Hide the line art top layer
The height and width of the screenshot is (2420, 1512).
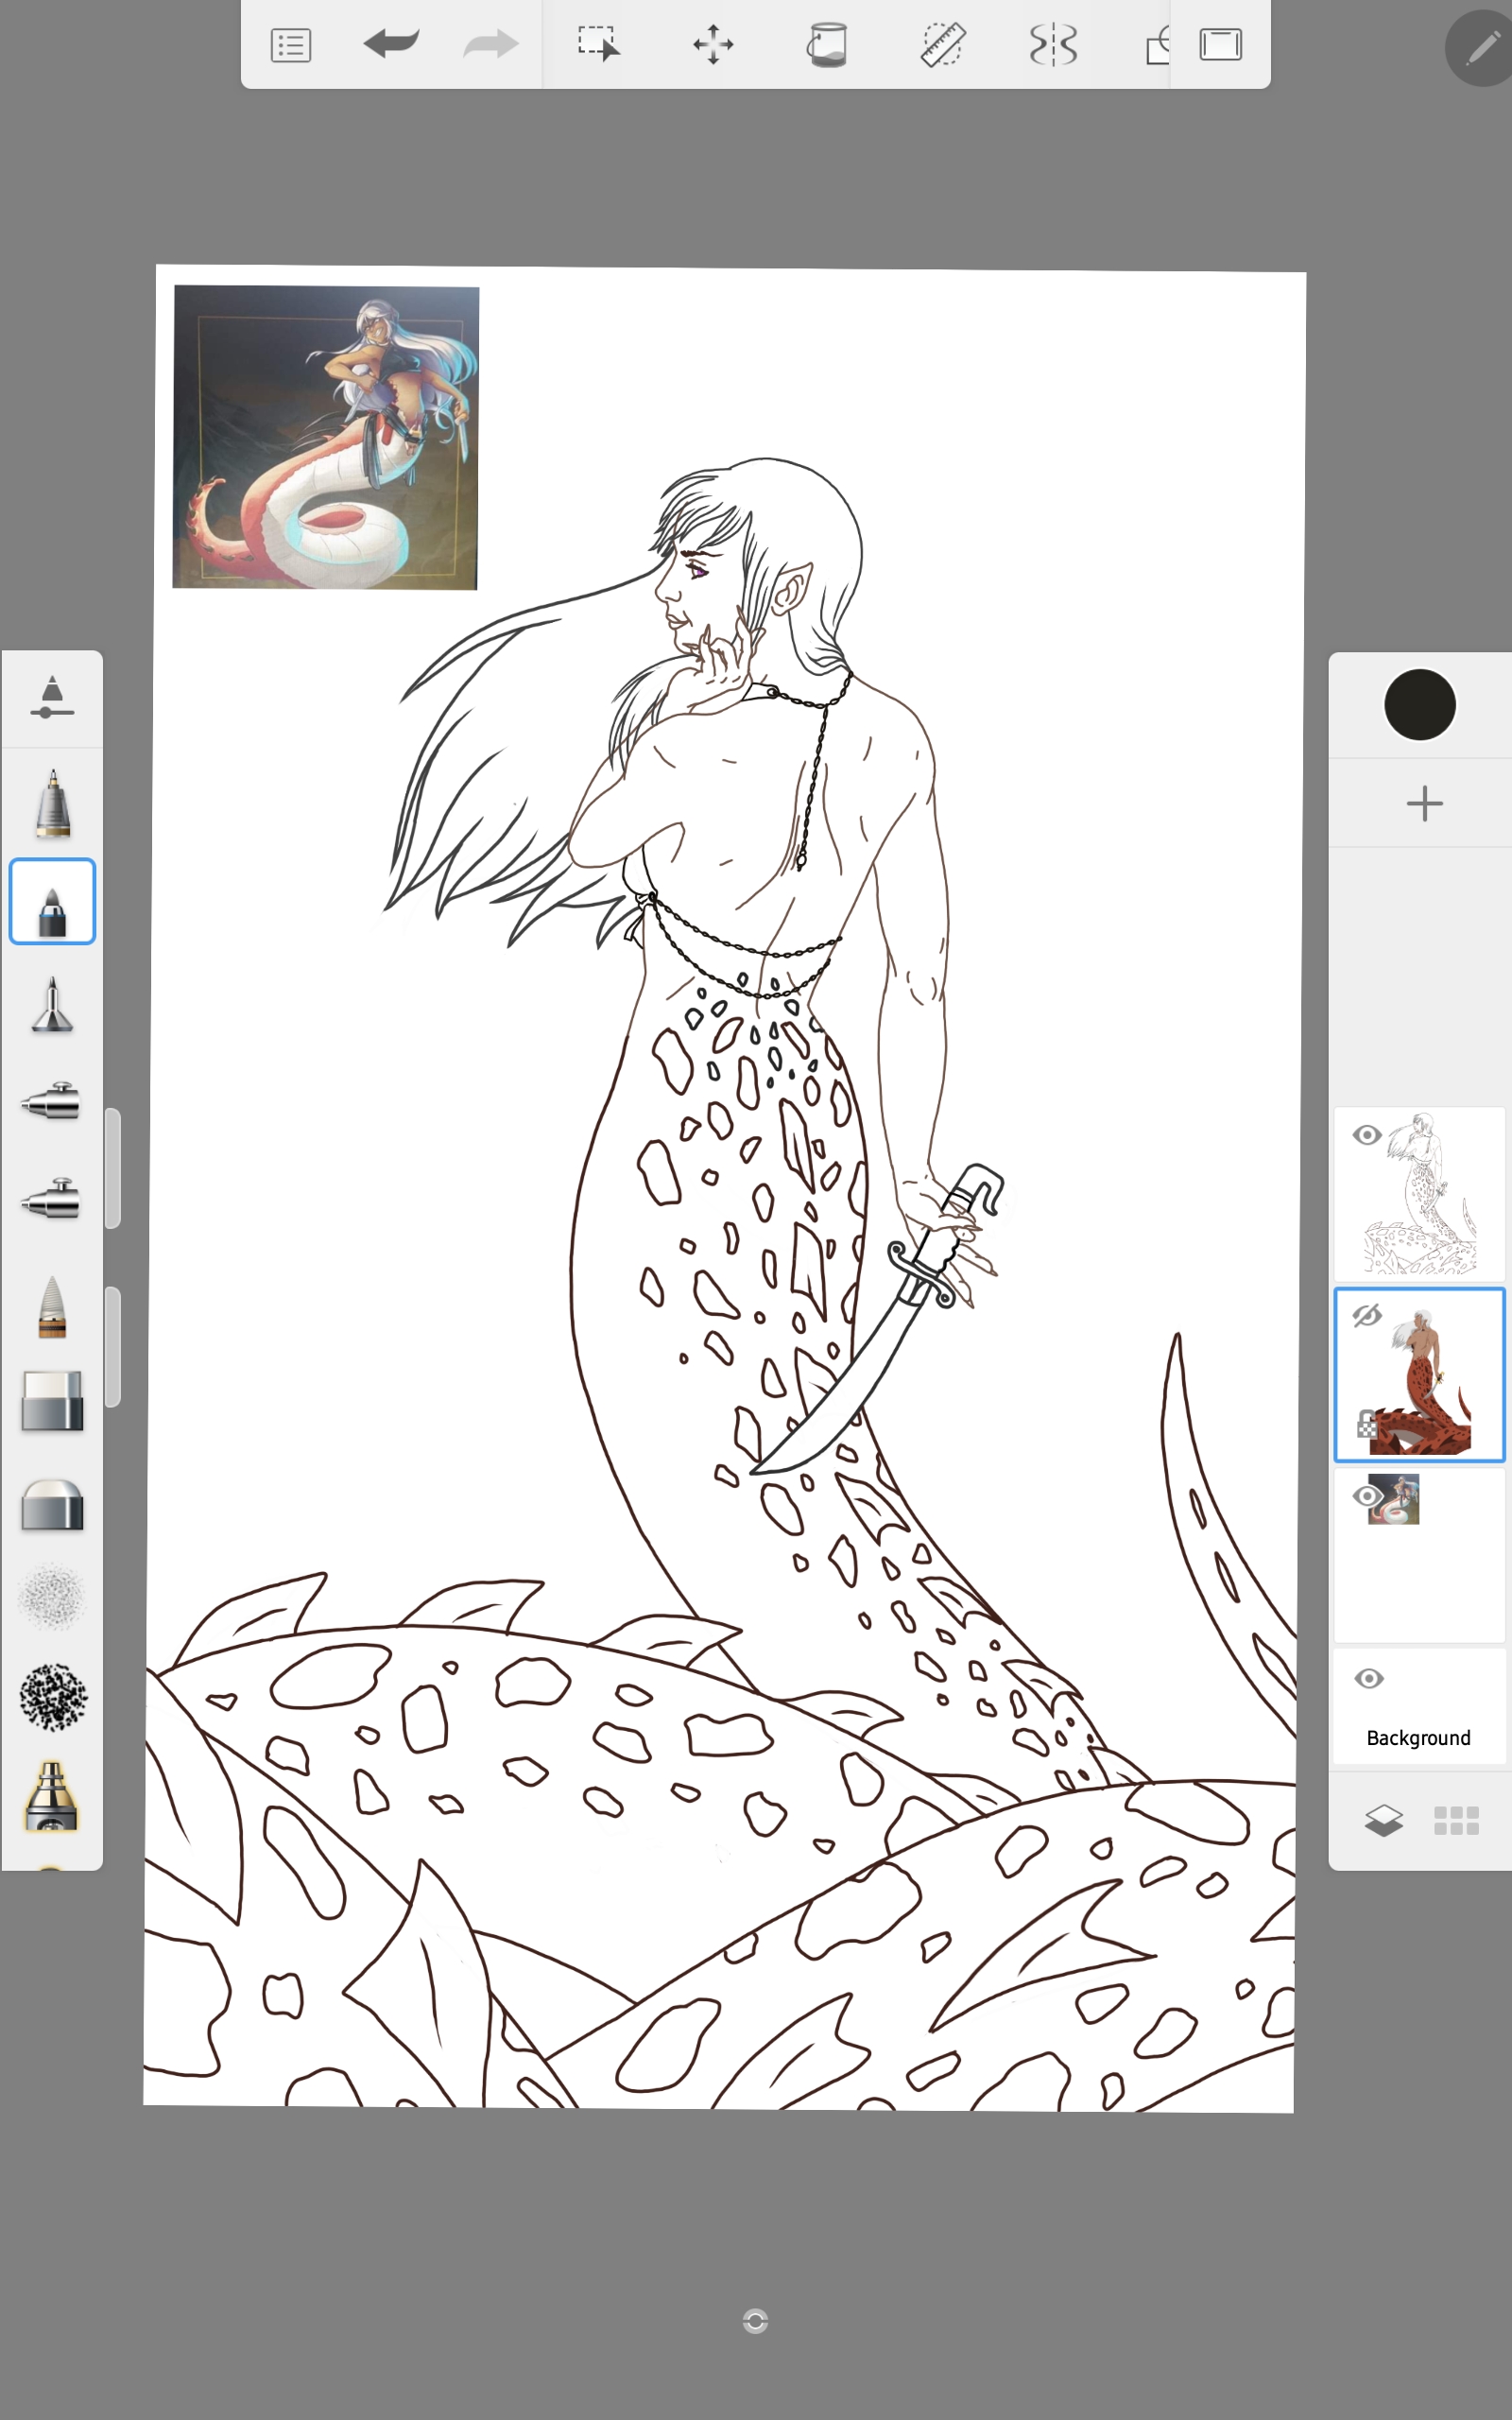1367,1135
